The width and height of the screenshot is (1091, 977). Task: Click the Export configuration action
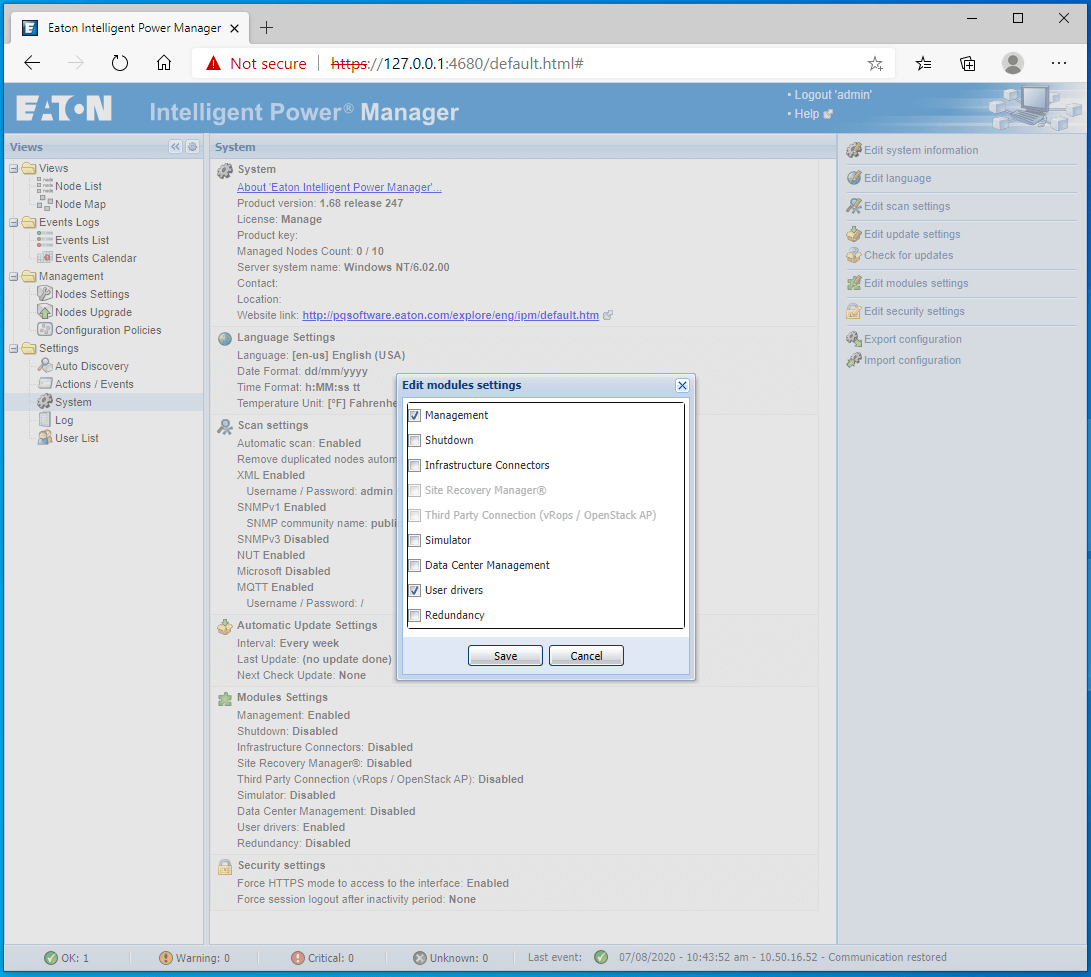[911, 338]
